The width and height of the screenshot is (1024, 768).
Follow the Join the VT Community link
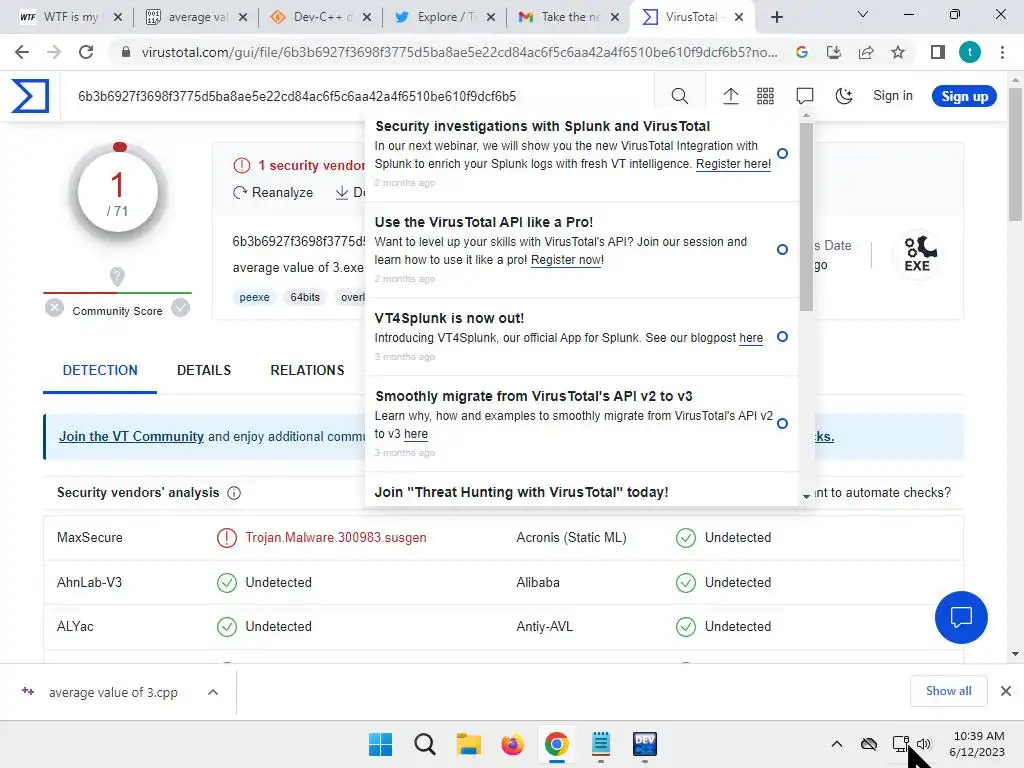tap(131, 436)
